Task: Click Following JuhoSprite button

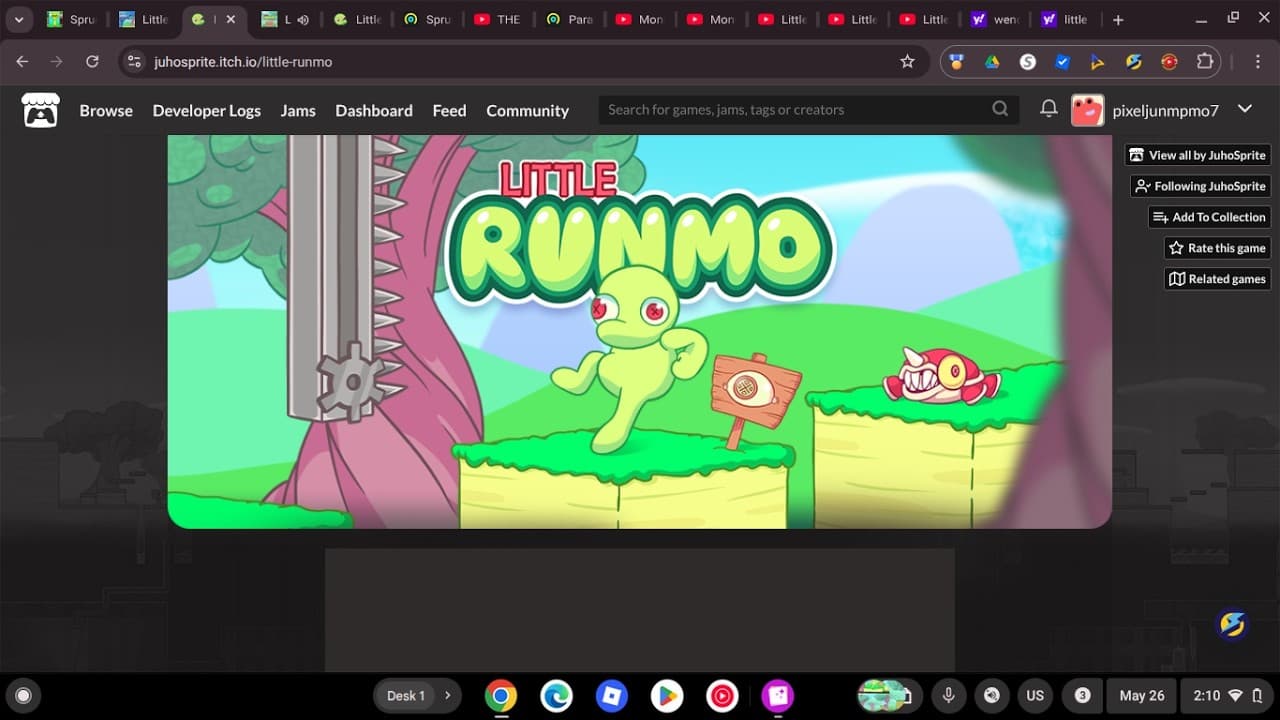Action: [1200, 186]
